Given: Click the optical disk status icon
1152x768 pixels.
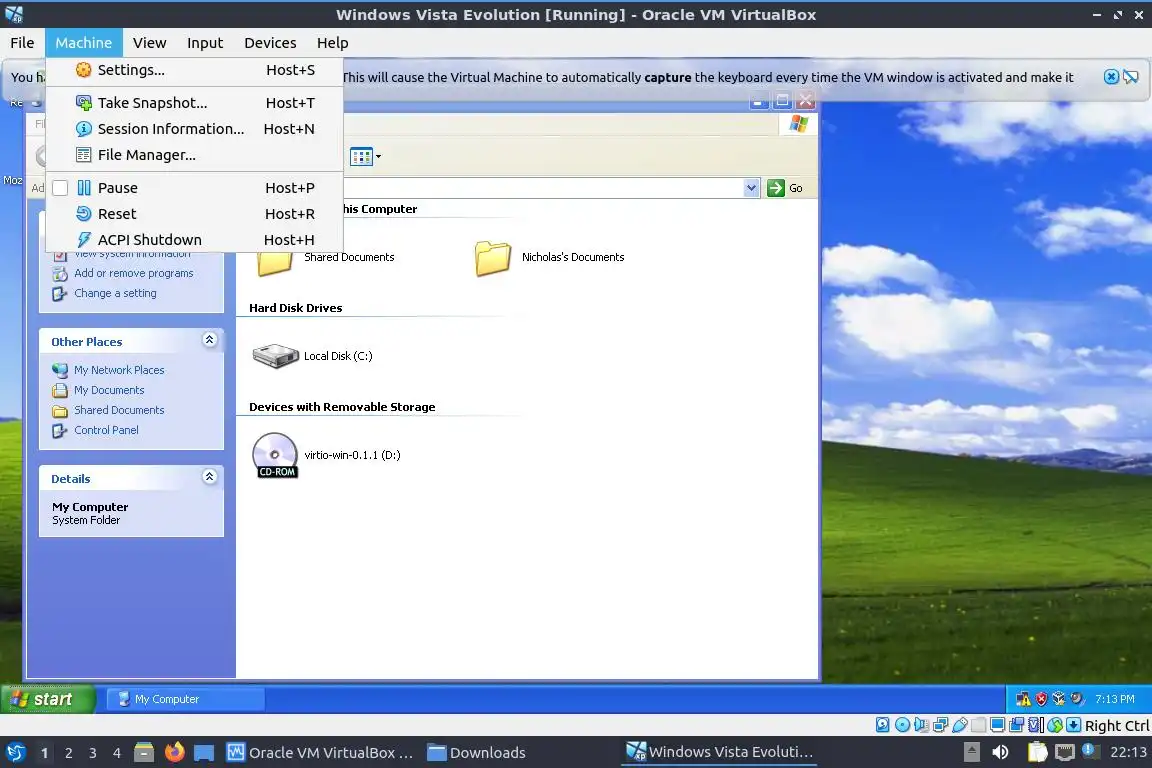Looking at the screenshot, I should coord(902,725).
